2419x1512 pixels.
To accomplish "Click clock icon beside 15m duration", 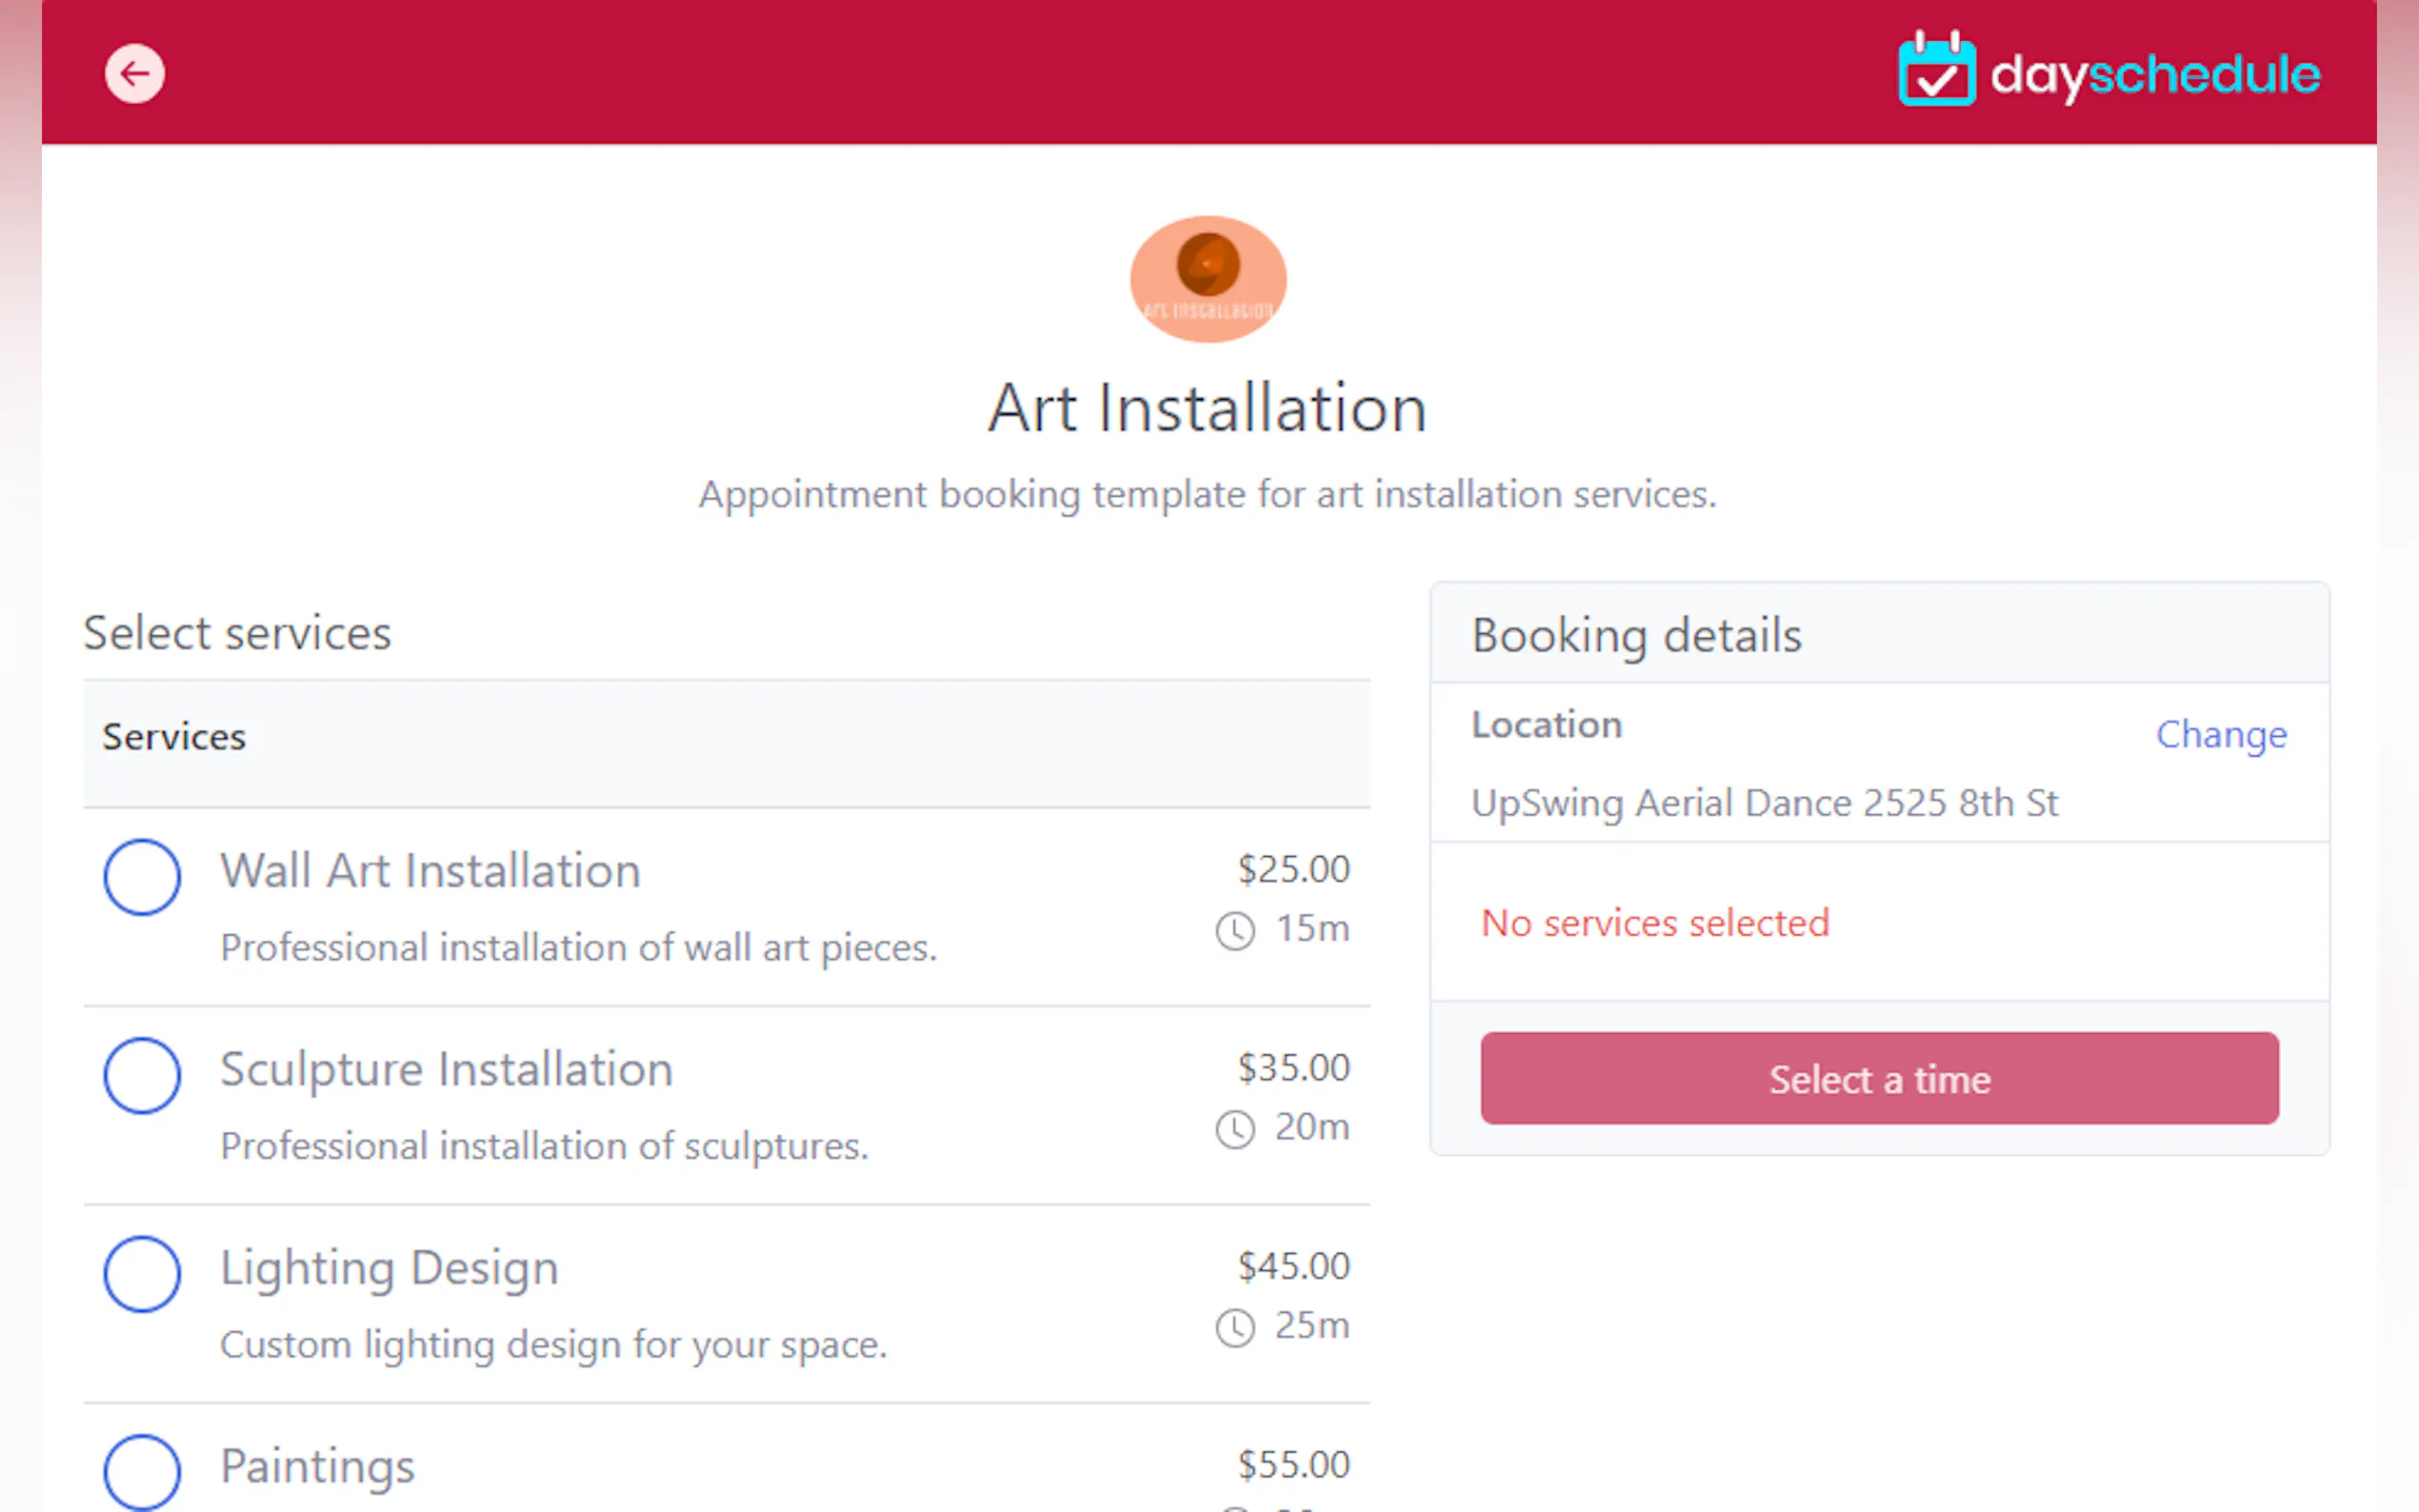I will [x=1235, y=930].
